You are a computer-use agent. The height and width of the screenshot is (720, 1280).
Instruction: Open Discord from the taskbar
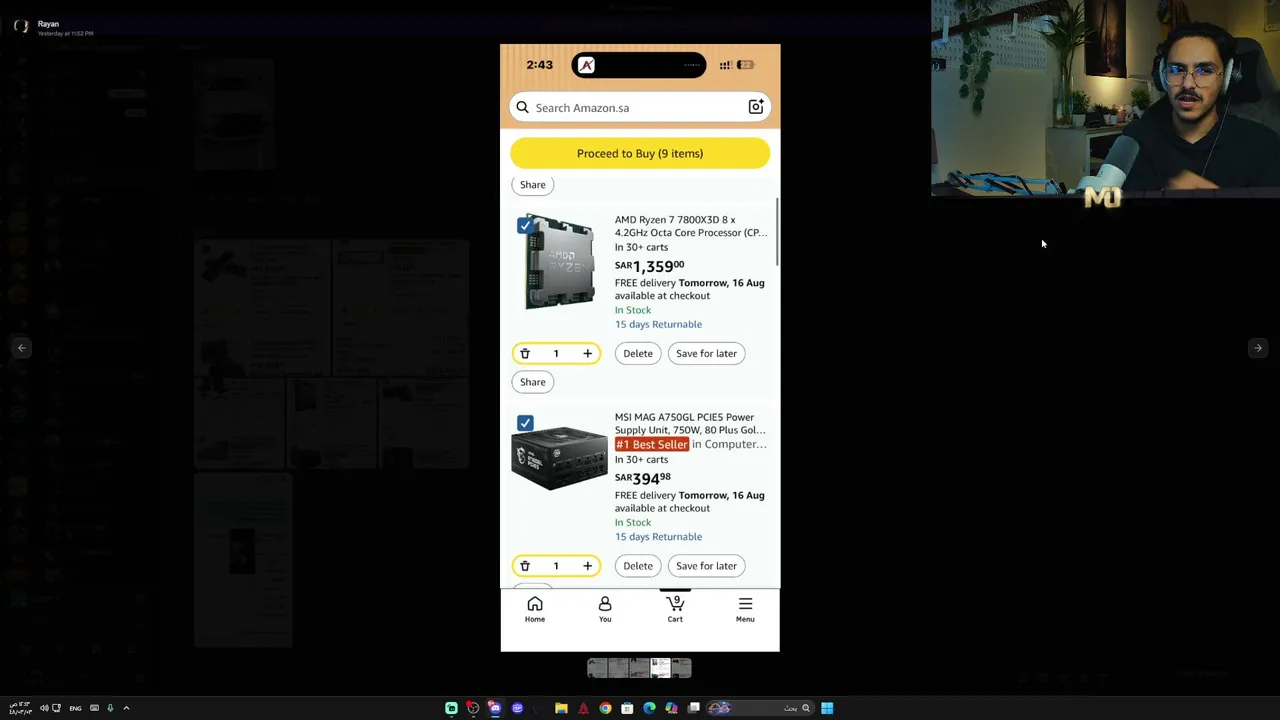point(495,708)
